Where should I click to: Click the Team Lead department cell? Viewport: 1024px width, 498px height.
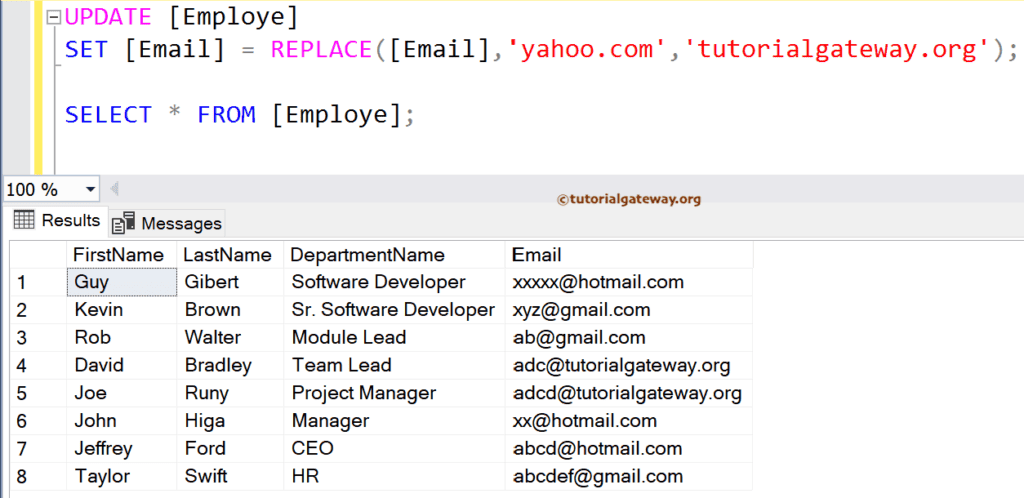(x=394, y=366)
